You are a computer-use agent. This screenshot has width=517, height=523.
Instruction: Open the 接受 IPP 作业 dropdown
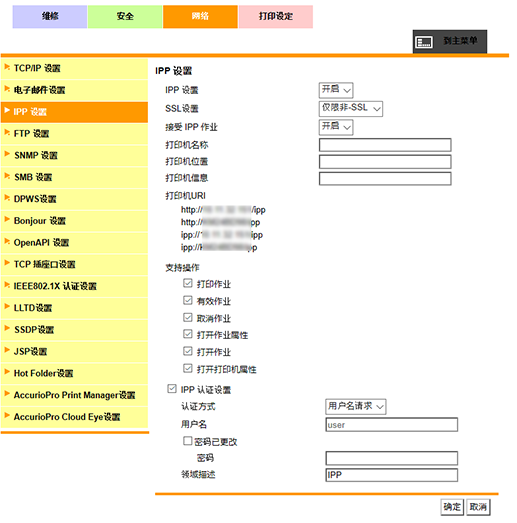pyautogui.click(x=336, y=127)
